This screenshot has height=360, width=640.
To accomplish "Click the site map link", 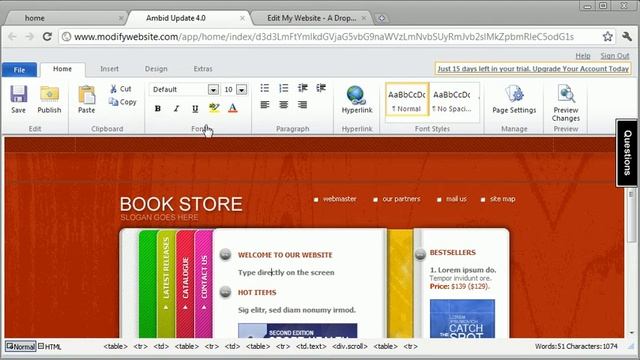I will [502, 199].
